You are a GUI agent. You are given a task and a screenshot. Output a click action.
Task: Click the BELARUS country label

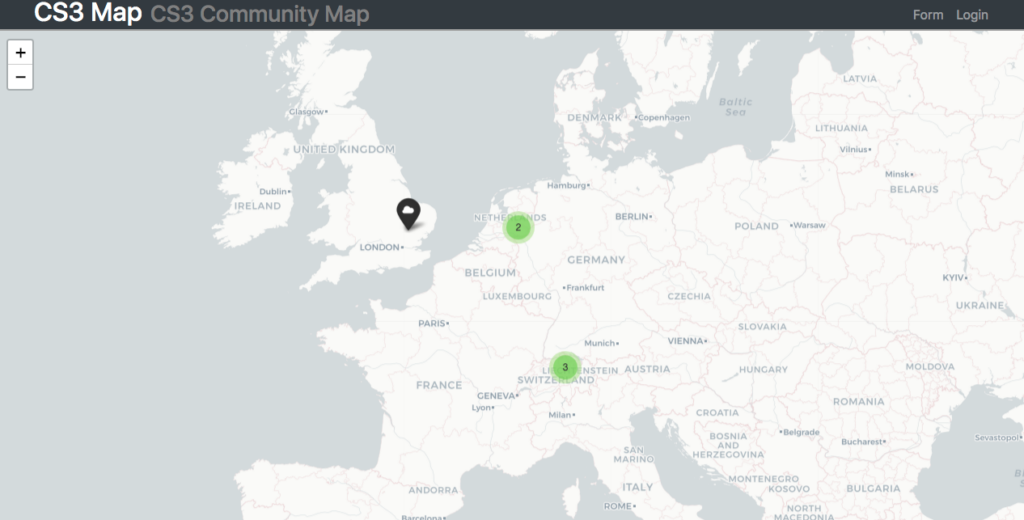click(x=914, y=189)
